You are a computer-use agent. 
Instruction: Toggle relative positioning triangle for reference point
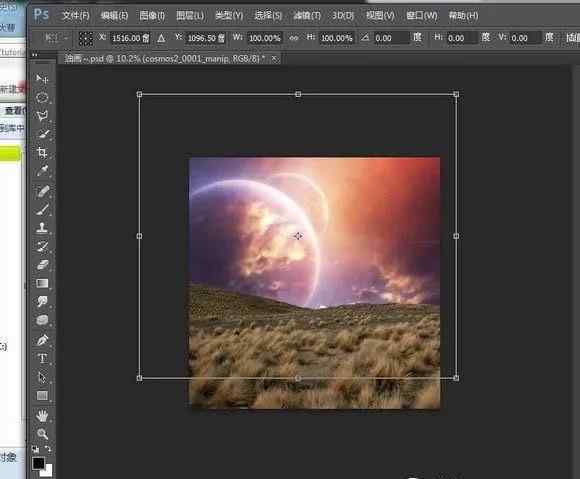161,38
